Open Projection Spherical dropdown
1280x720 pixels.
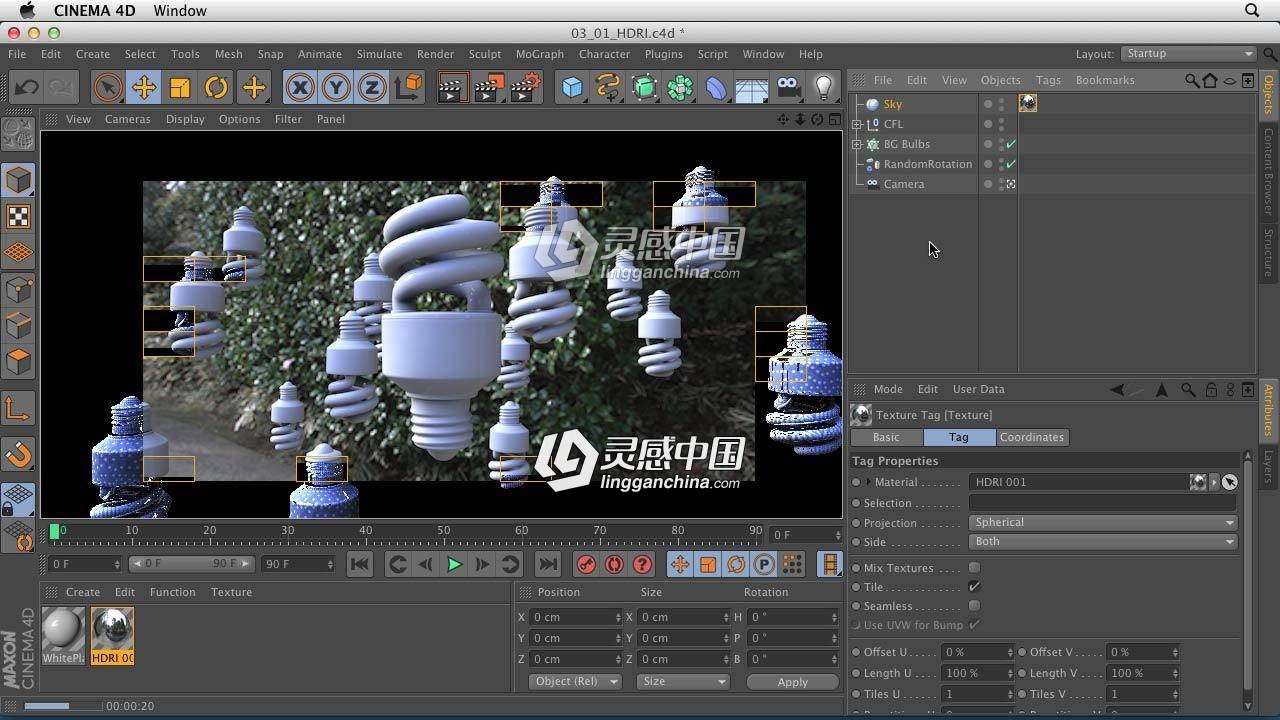(x=1103, y=522)
